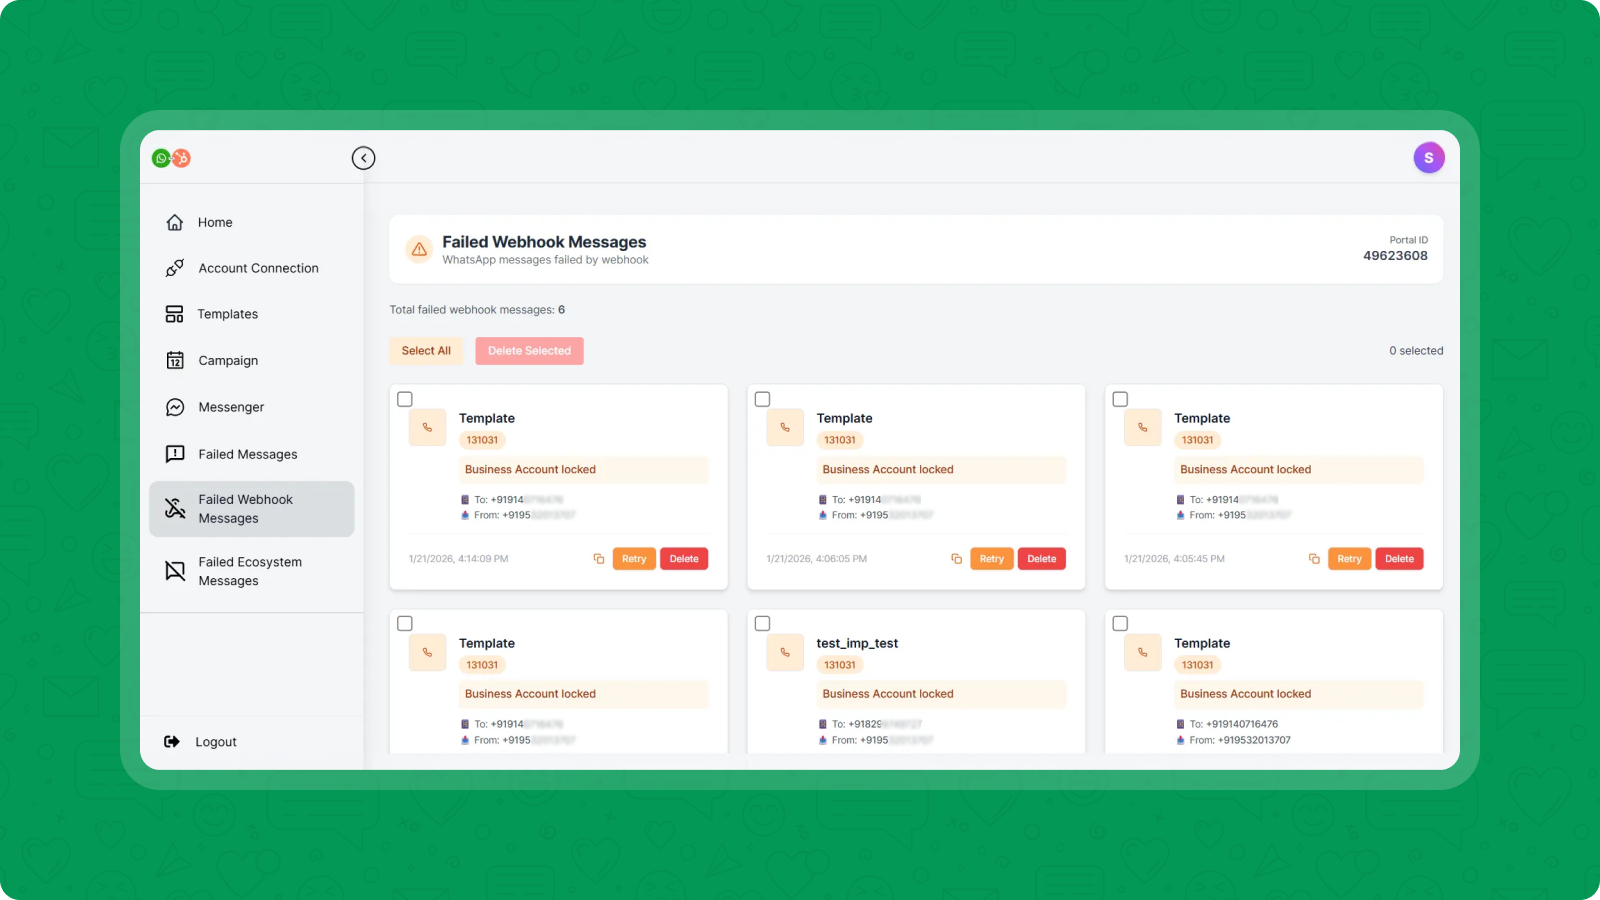Tick the checkbox on the test_imp_test card
The height and width of the screenshot is (900, 1600).
[762, 624]
